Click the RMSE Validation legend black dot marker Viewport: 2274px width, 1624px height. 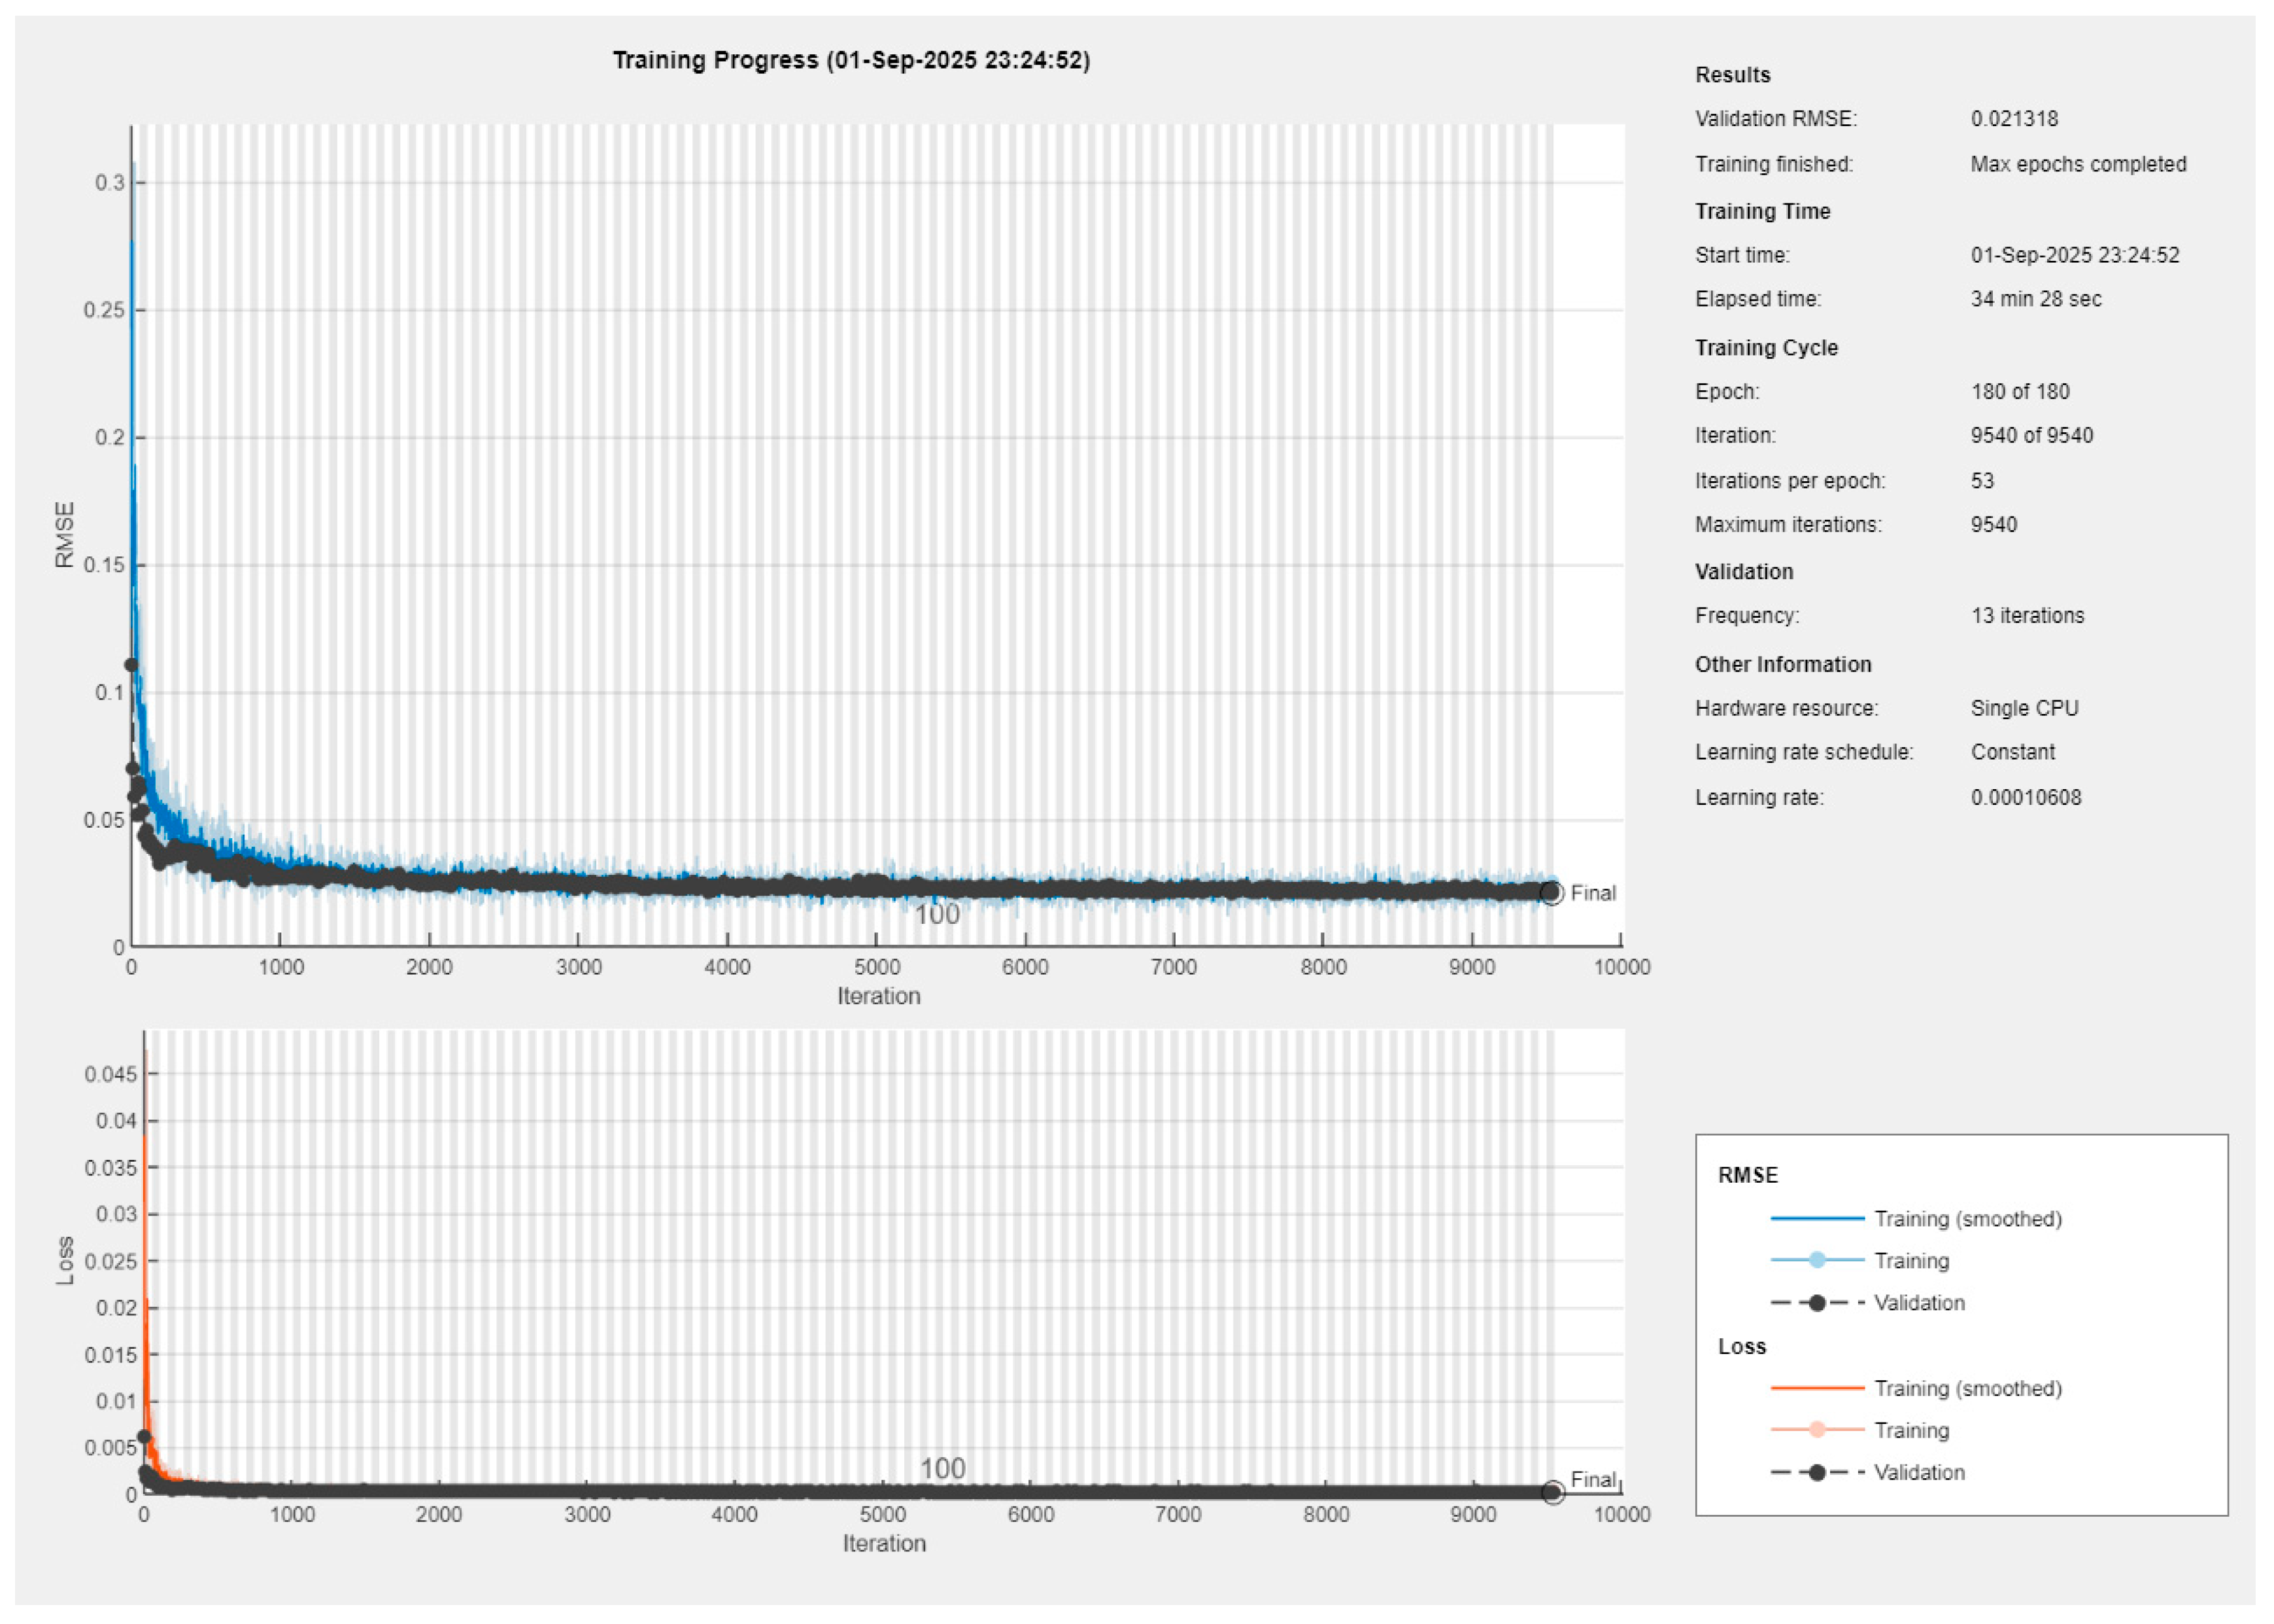[x=1817, y=1302]
